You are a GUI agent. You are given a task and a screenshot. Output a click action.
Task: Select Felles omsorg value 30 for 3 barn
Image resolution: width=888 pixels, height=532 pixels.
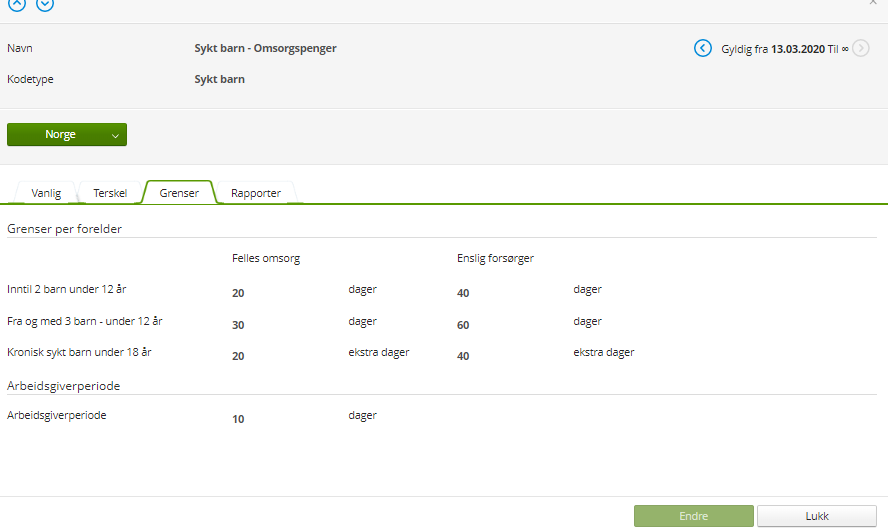238,325
